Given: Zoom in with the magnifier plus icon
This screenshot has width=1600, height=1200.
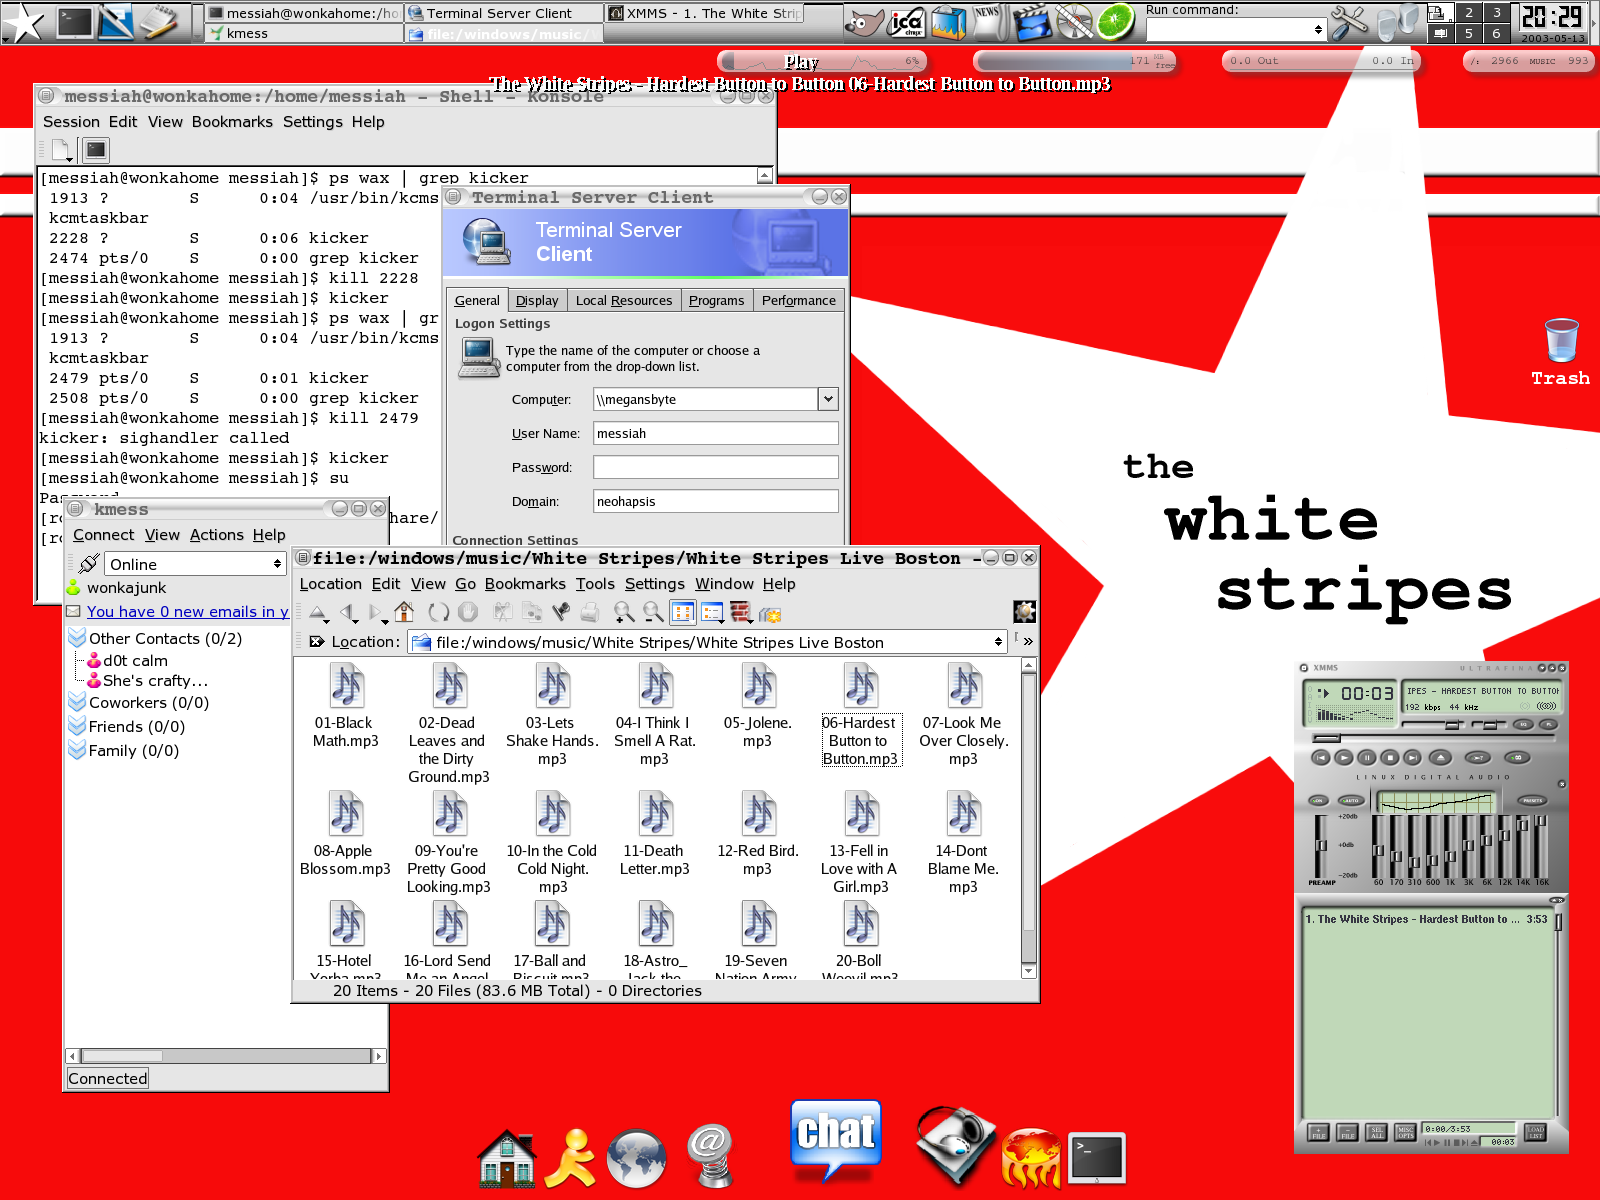Looking at the screenshot, I should (x=624, y=612).
